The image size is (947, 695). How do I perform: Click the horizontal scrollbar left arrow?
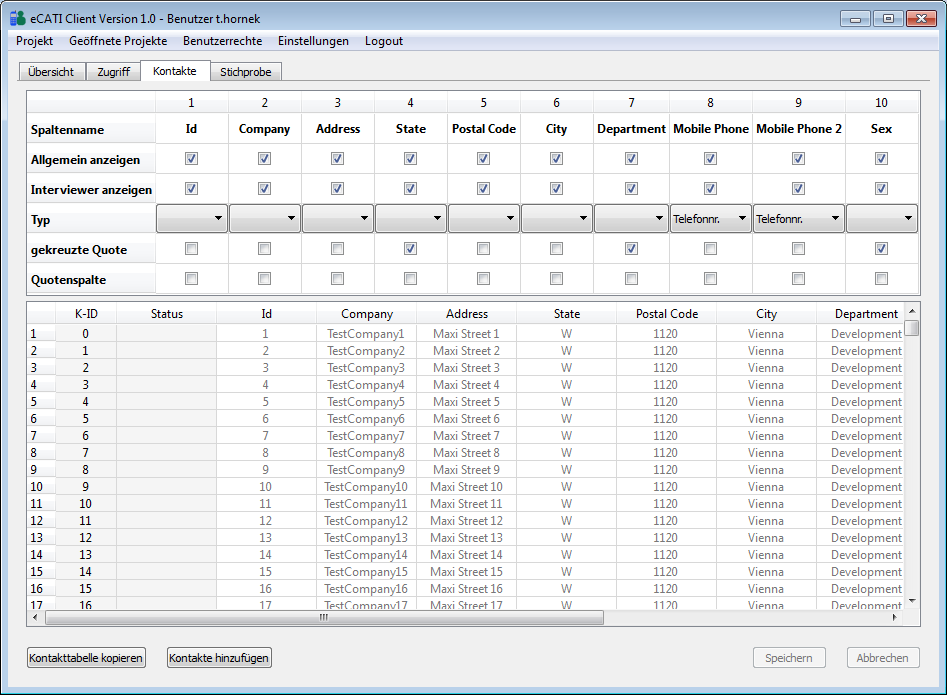[x=35, y=618]
